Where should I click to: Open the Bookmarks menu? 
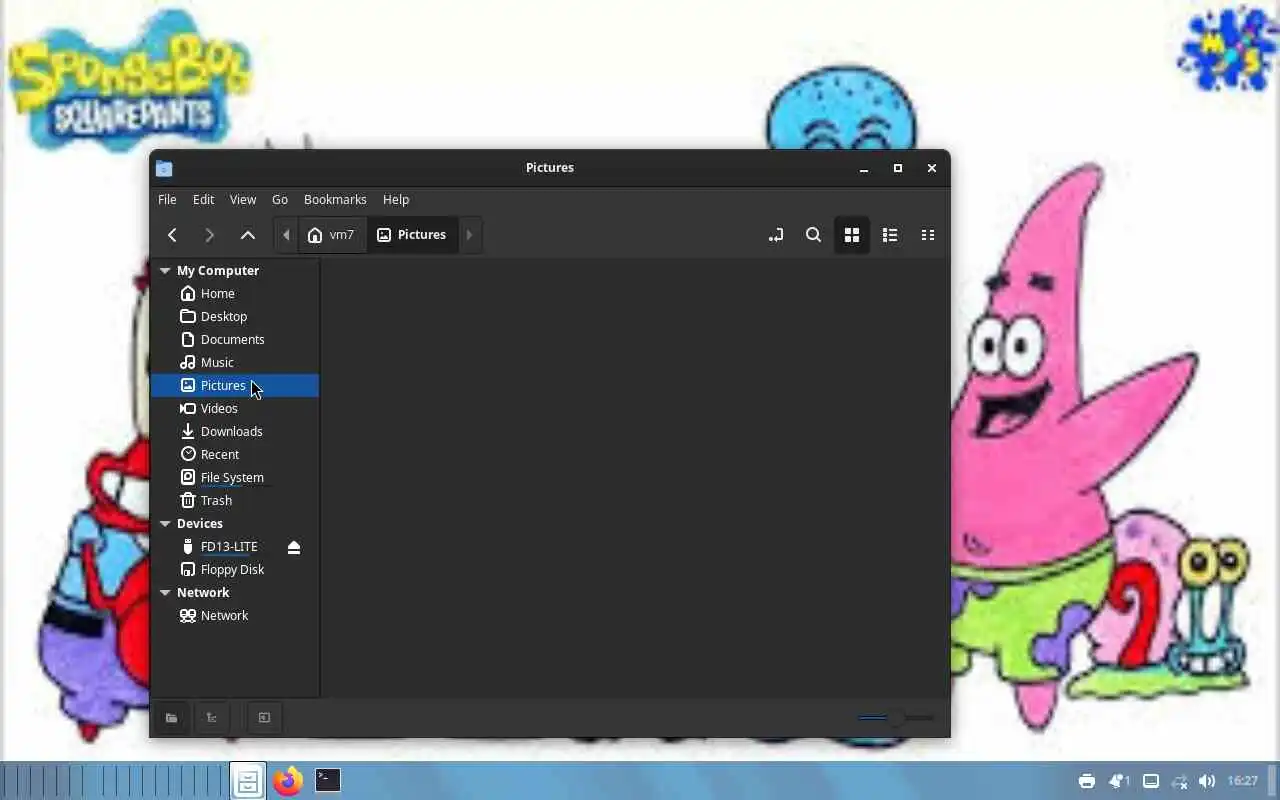click(335, 199)
